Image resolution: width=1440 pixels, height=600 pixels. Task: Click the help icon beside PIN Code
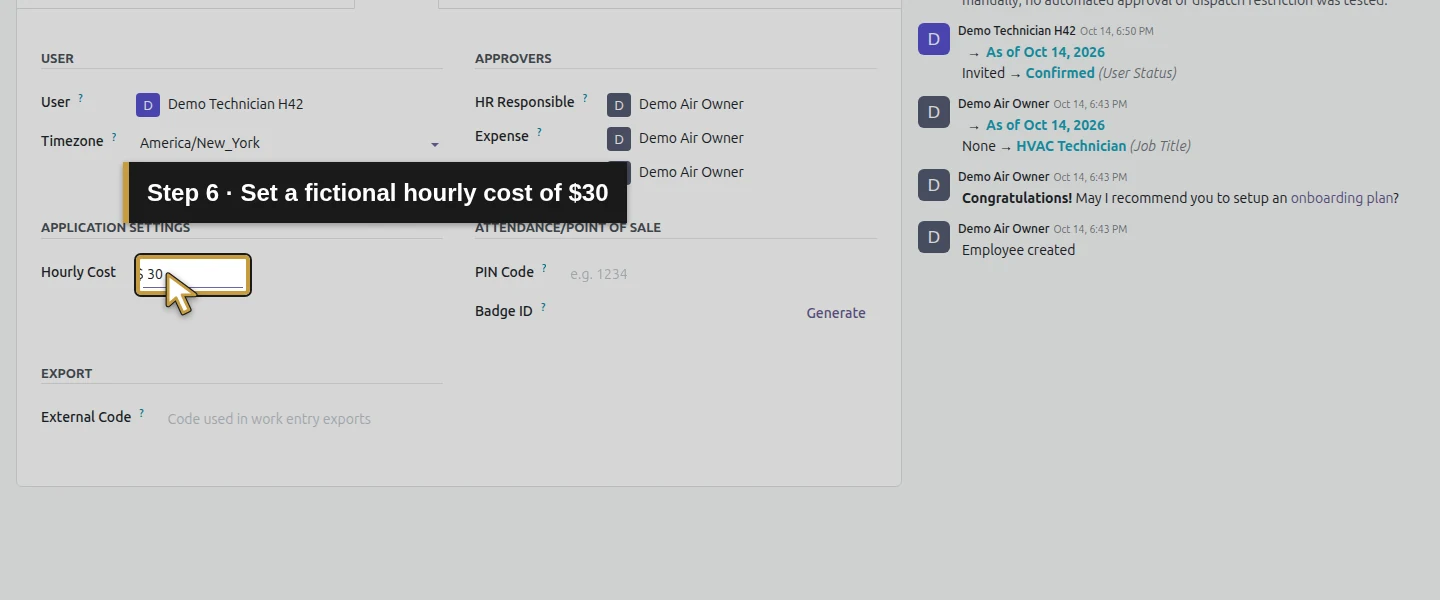point(544,268)
